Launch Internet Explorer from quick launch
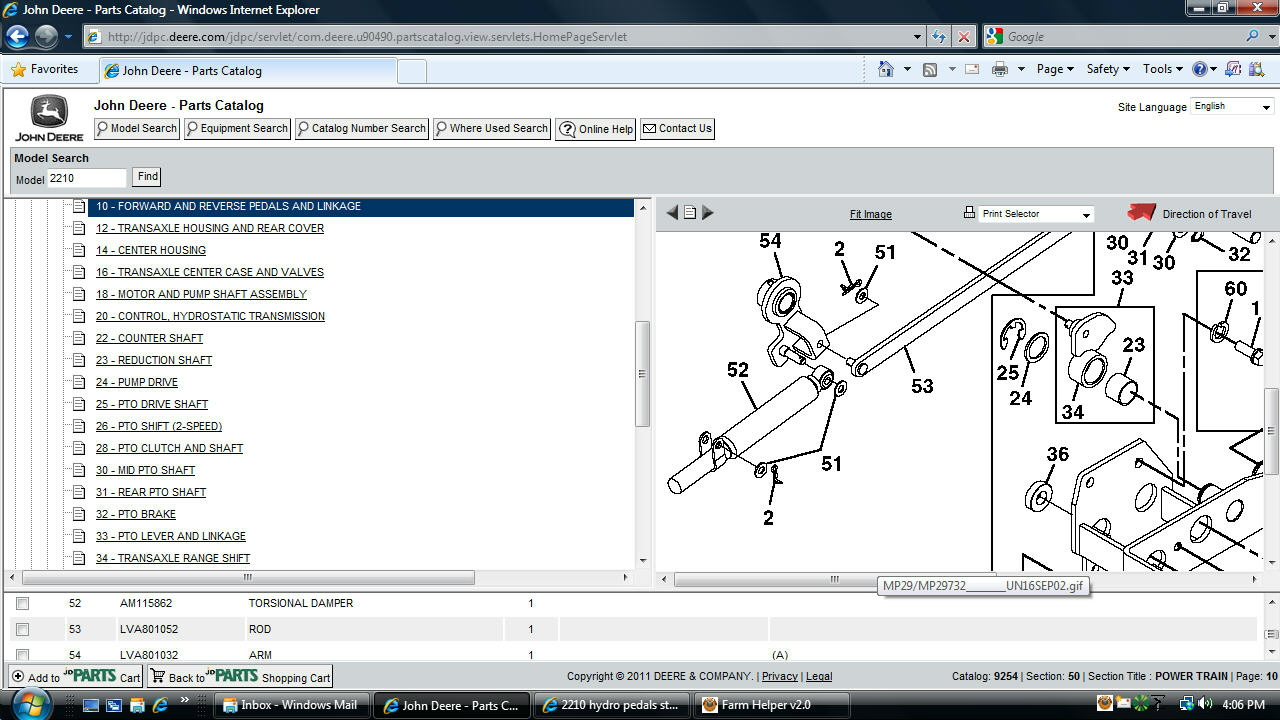 pos(160,705)
